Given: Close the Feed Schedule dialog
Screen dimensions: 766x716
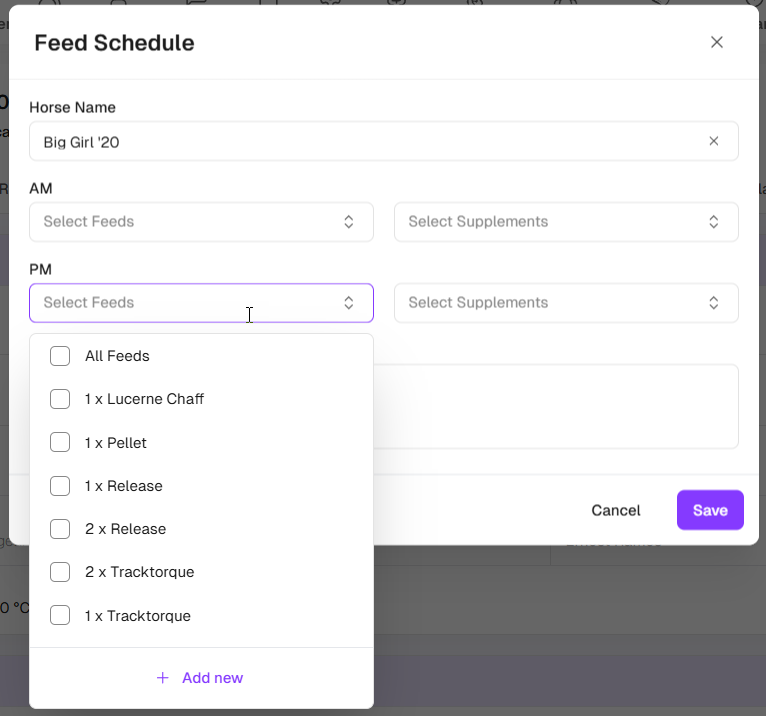Looking at the screenshot, I should pyautogui.click(x=716, y=42).
